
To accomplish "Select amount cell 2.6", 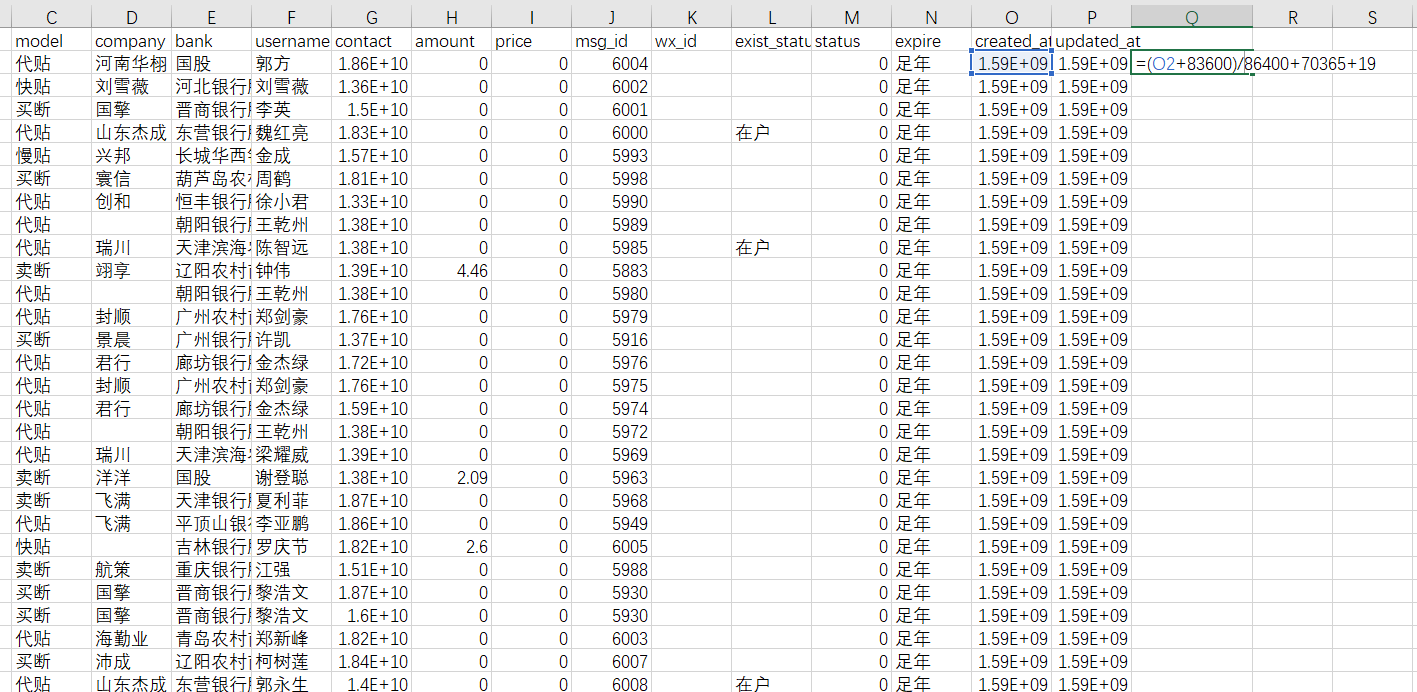I will [x=452, y=547].
